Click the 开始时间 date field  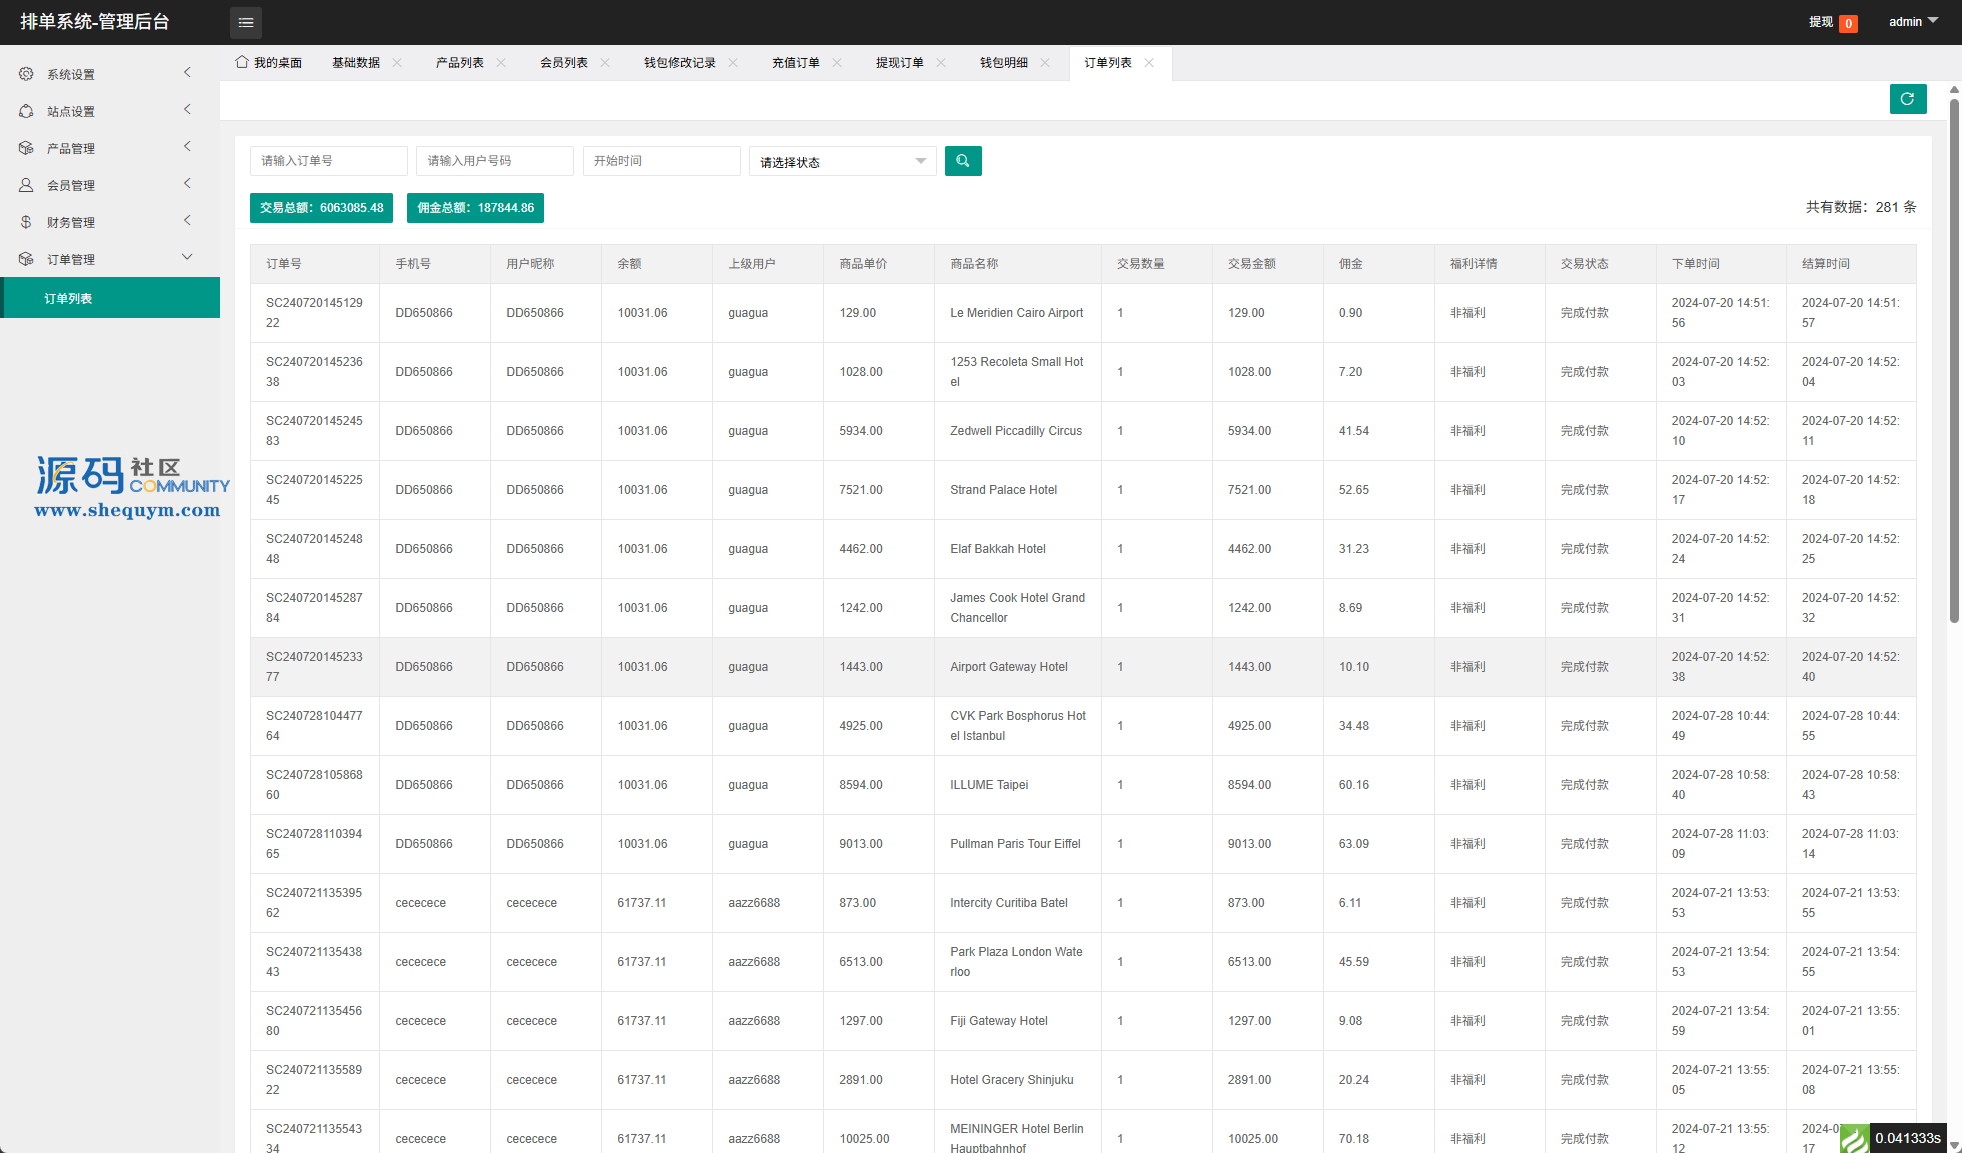[661, 161]
